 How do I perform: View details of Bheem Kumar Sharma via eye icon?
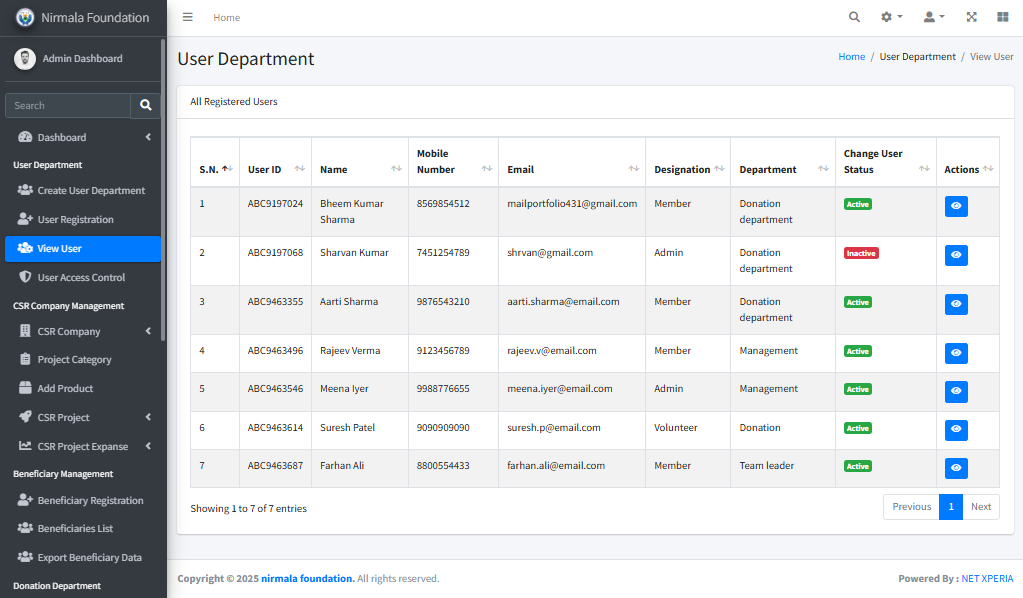point(956,206)
